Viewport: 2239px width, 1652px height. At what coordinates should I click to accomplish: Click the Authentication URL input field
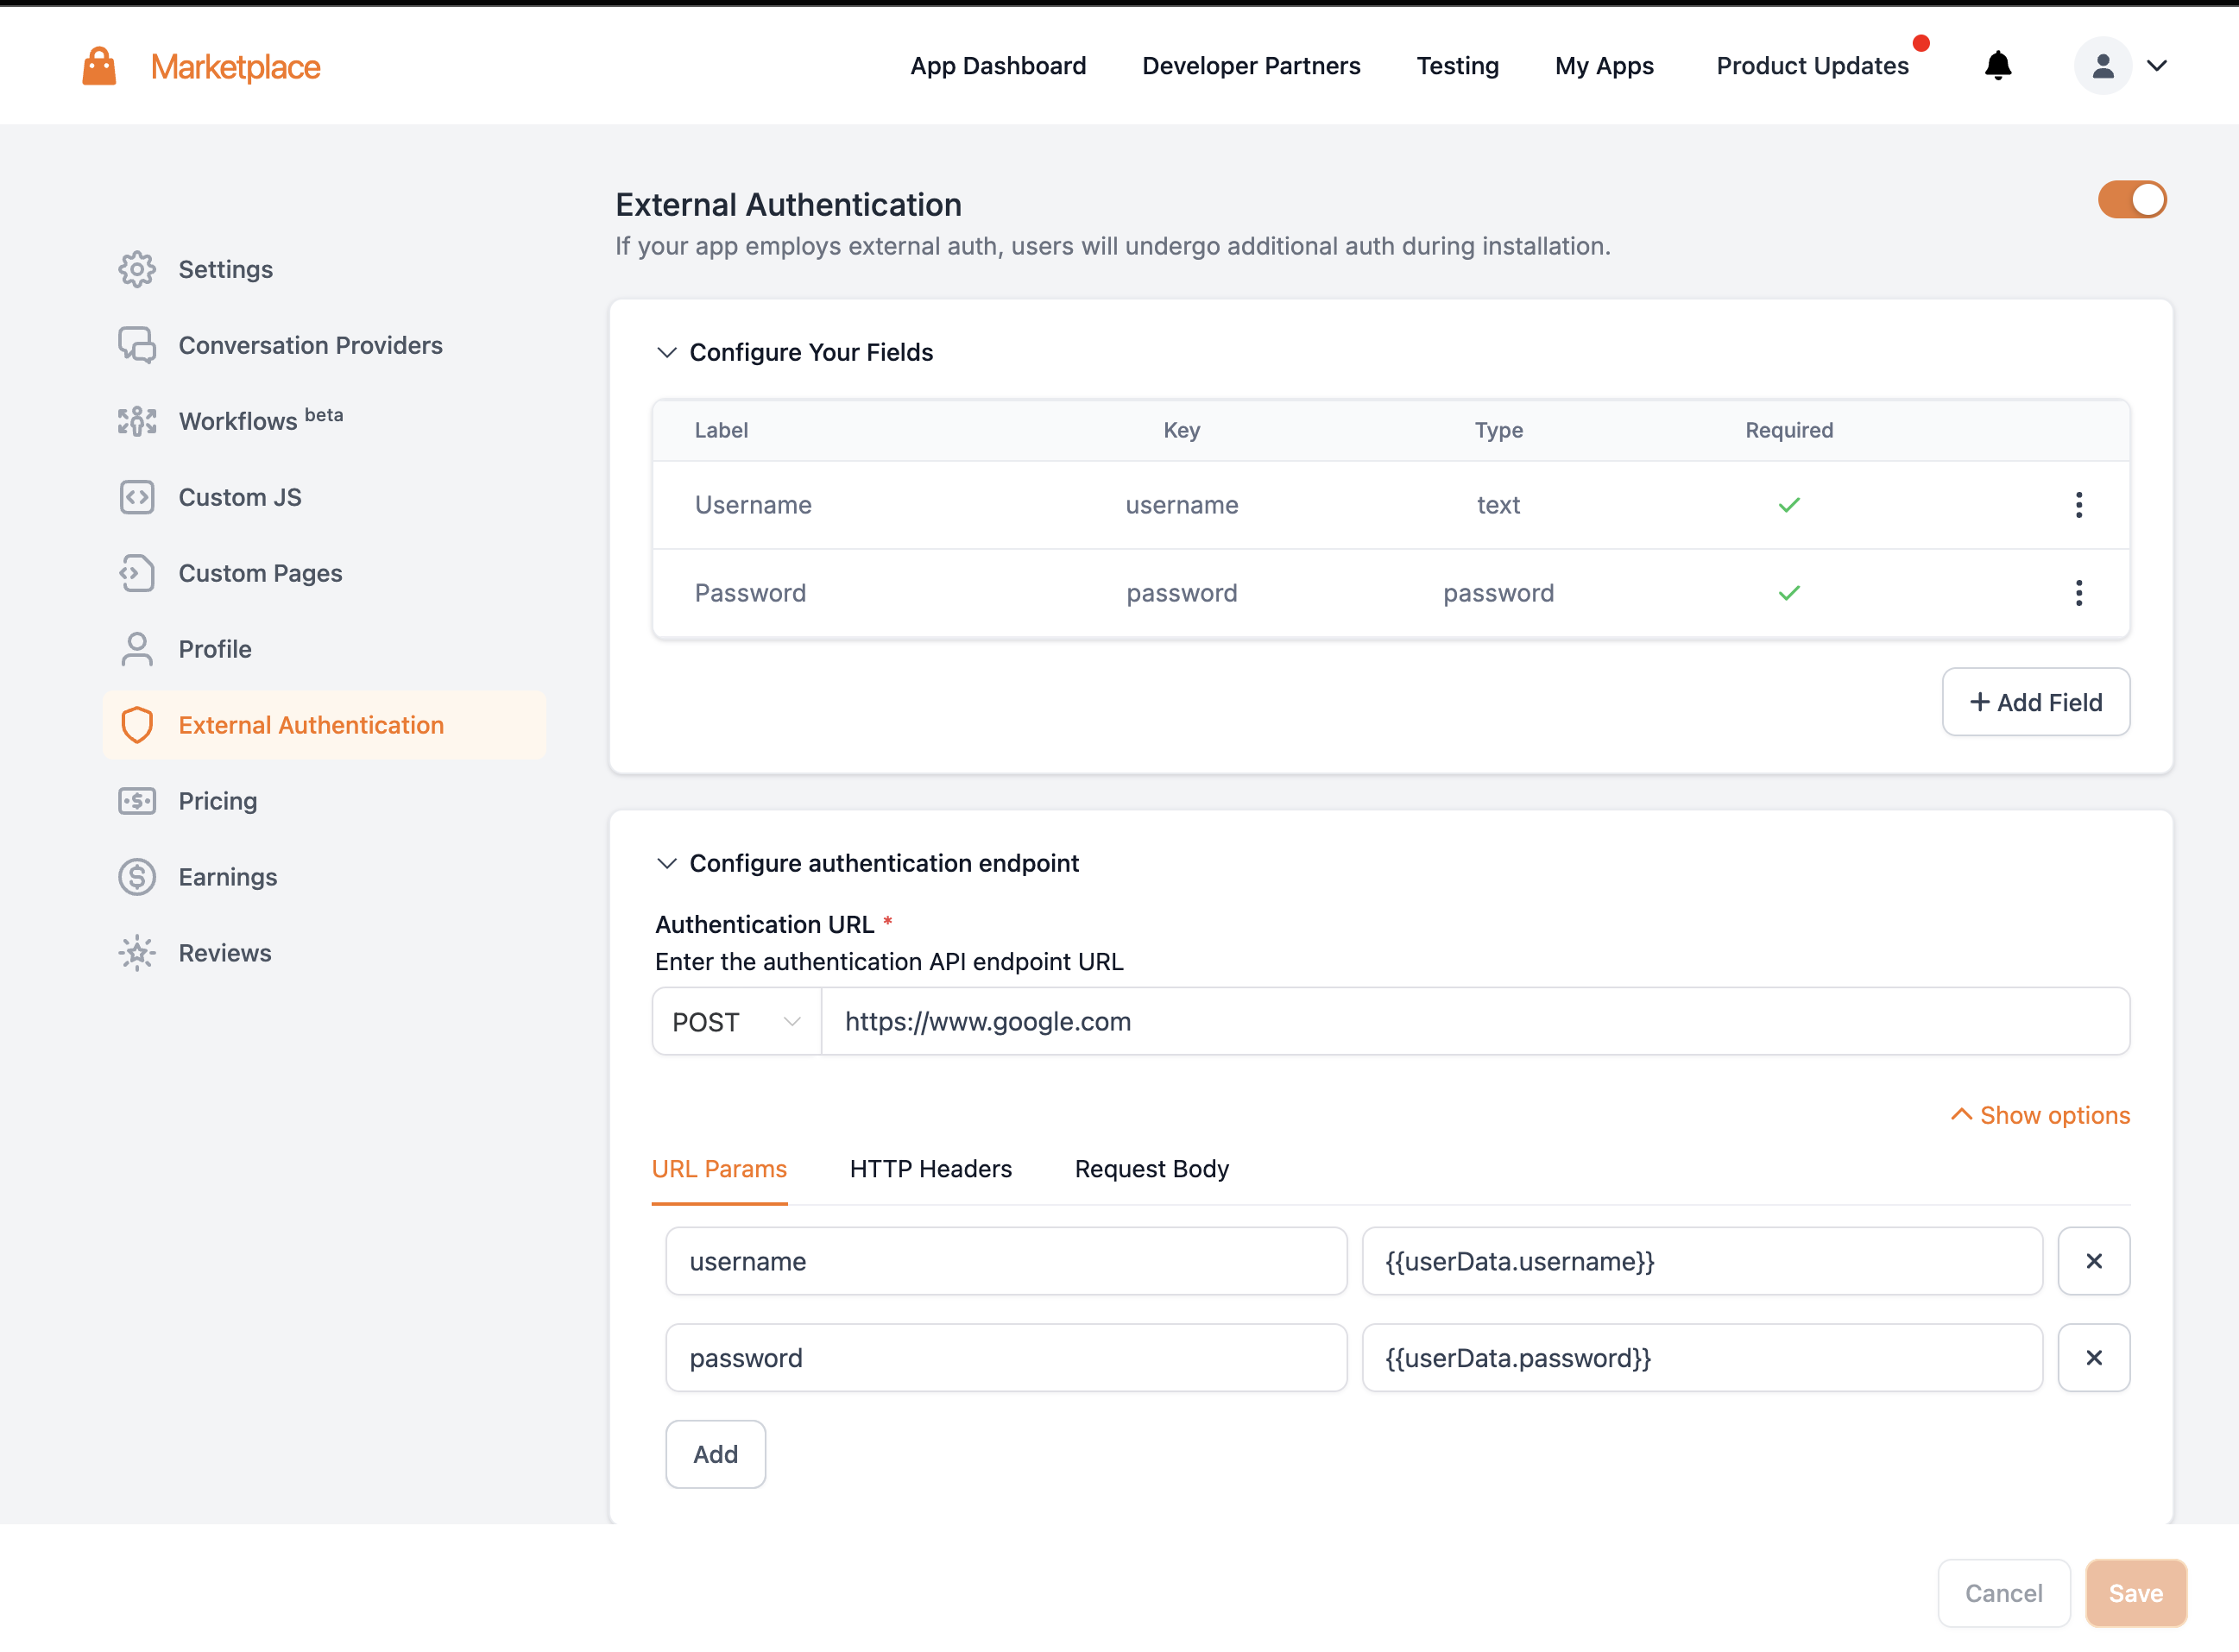(x=1475, y=1022)
